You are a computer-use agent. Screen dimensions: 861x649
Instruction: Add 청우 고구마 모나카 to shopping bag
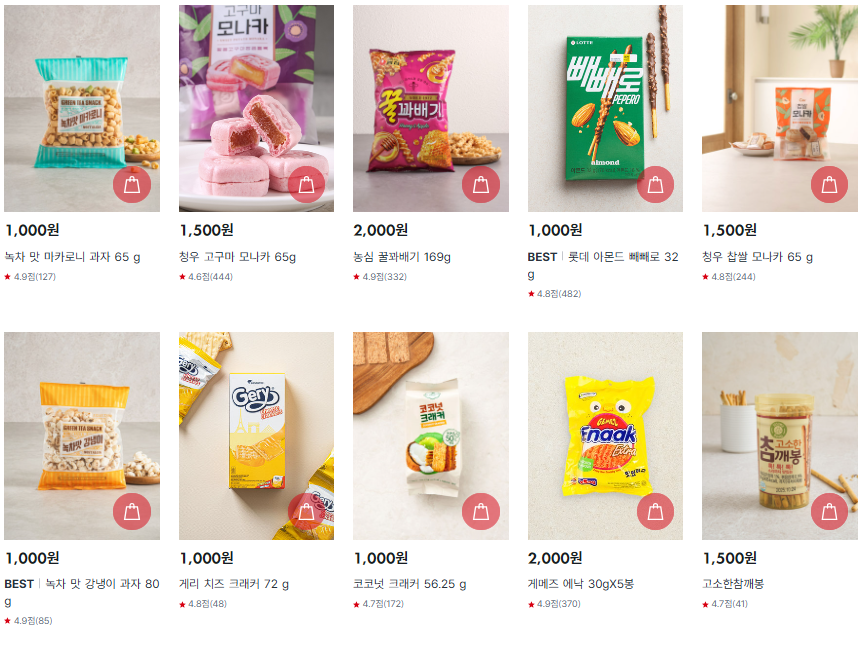pos(306,184)
